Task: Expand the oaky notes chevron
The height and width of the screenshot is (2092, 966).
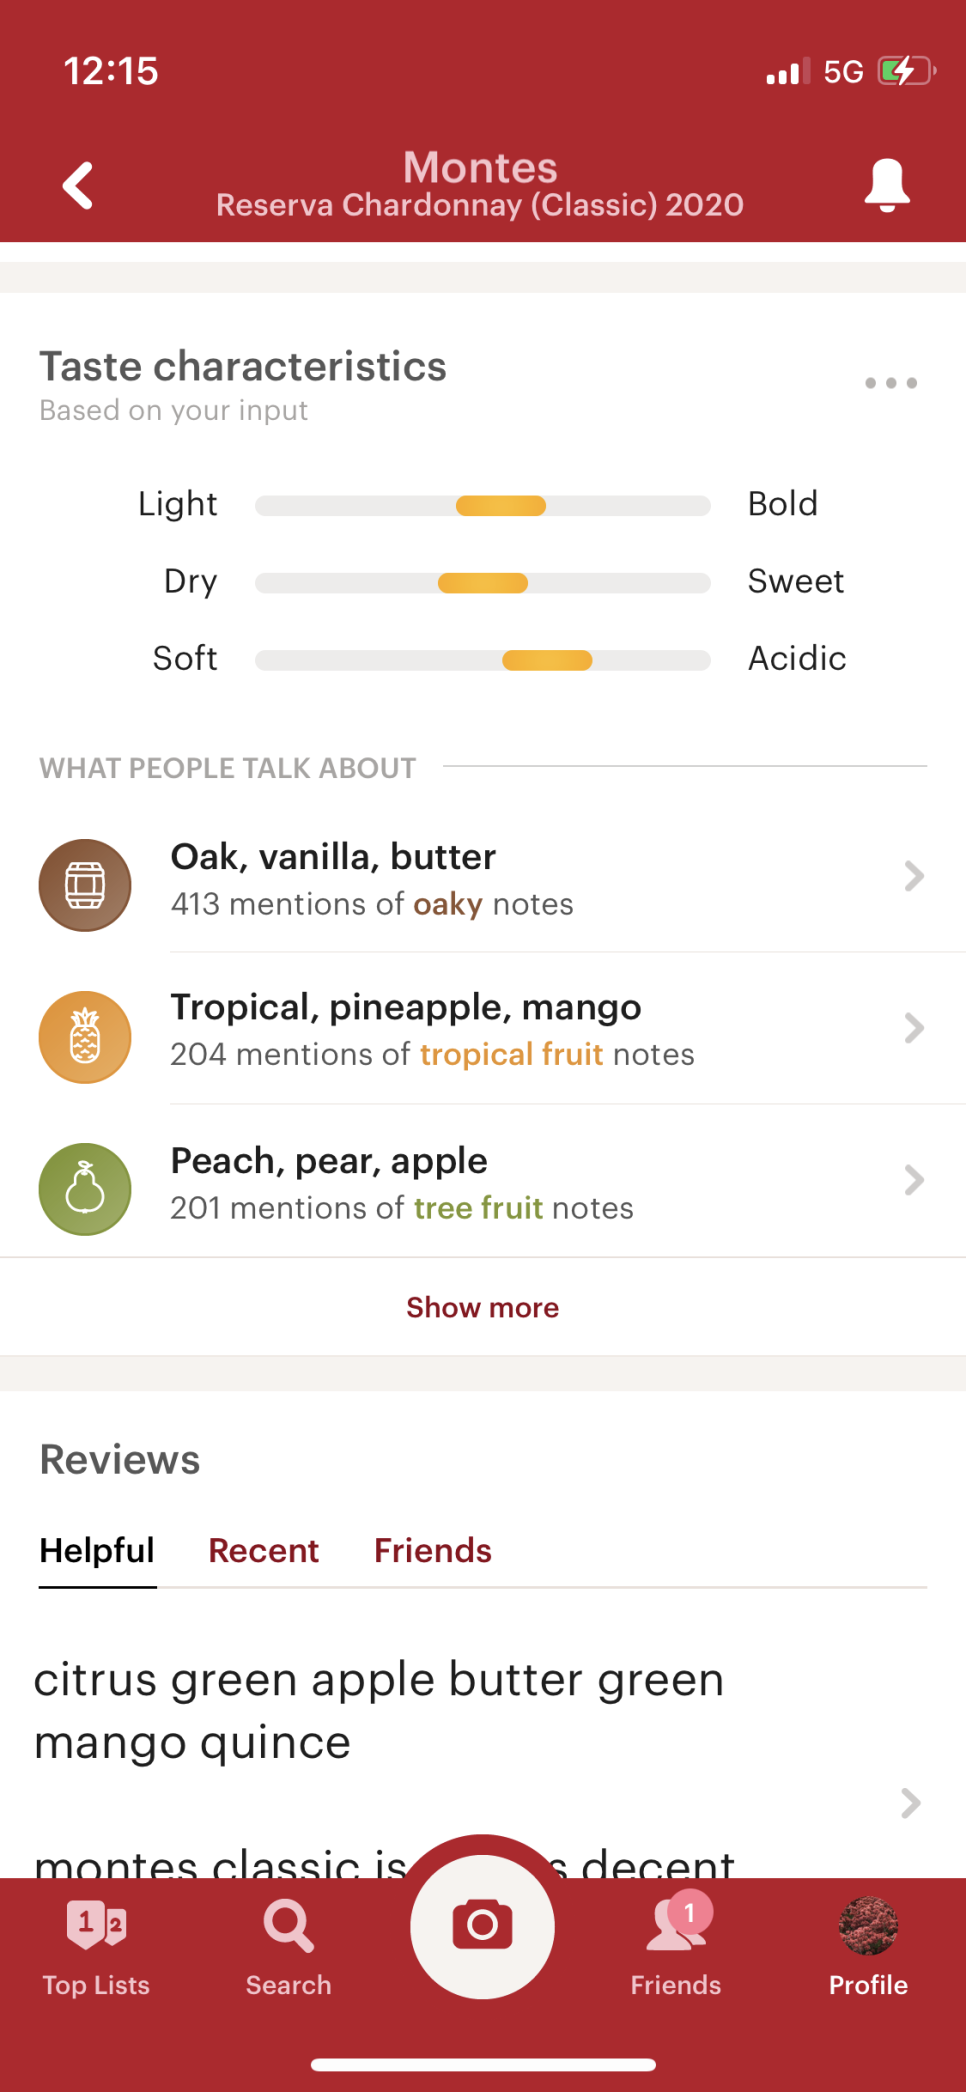Action: pyautogui.click(x=913, y=876)
